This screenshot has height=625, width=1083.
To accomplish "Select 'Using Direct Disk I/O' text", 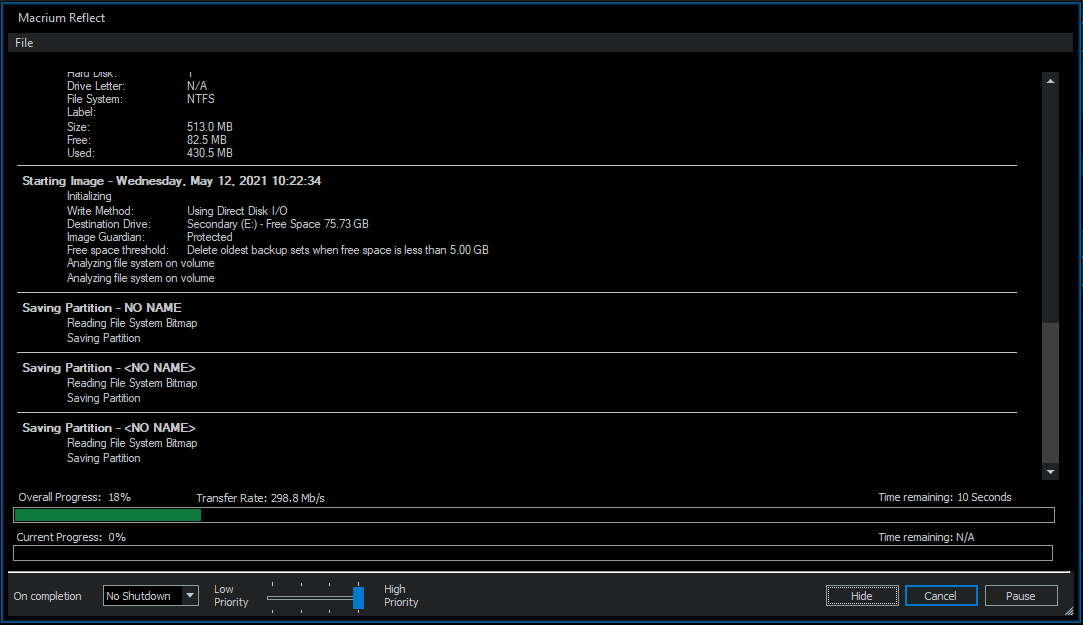I will [237, 211].
